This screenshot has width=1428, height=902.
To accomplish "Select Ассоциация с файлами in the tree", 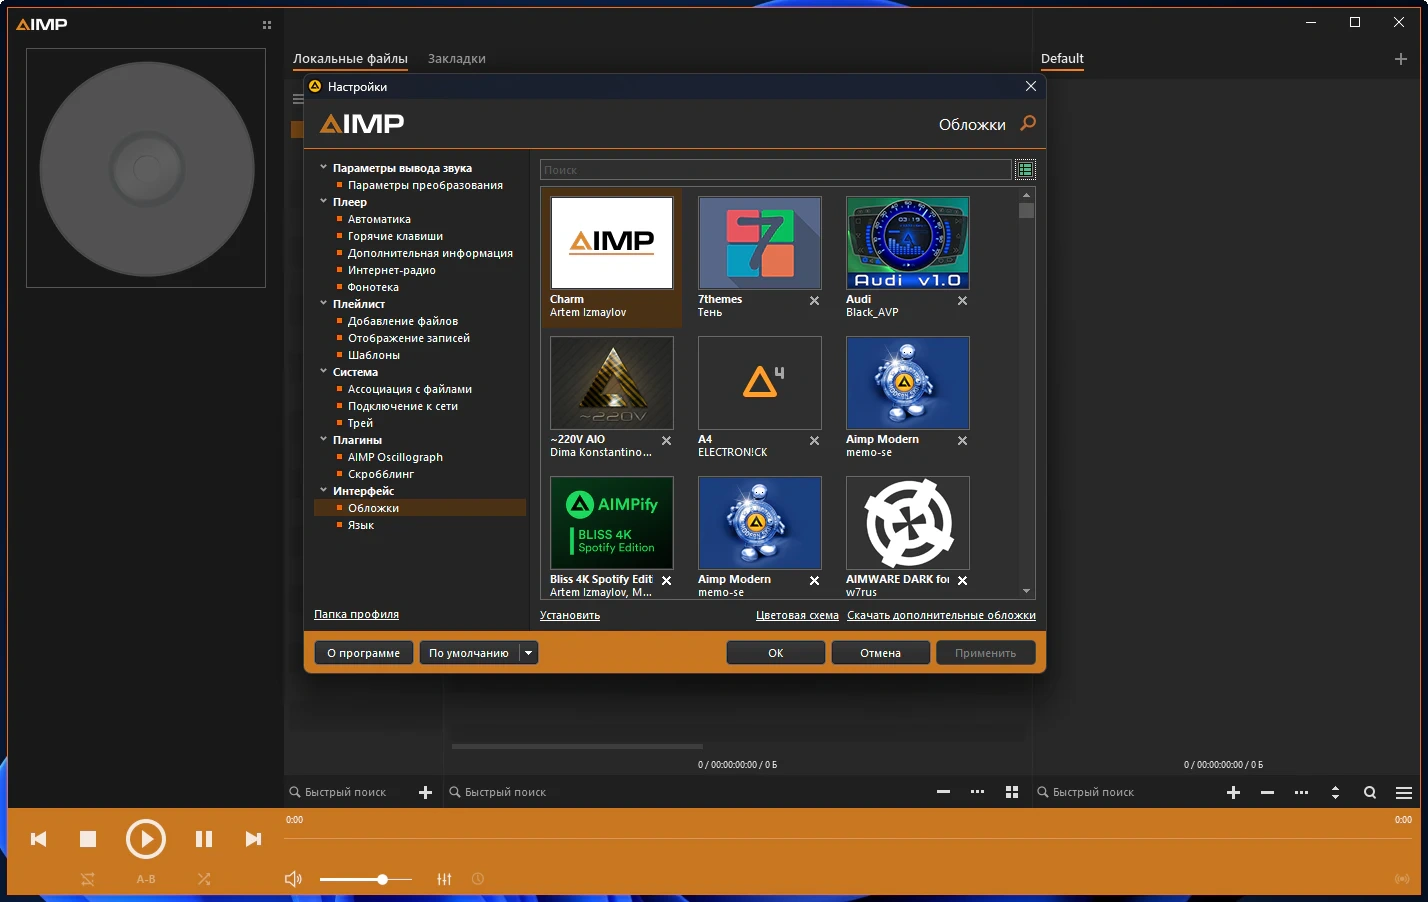I will [x=410, y=389].
